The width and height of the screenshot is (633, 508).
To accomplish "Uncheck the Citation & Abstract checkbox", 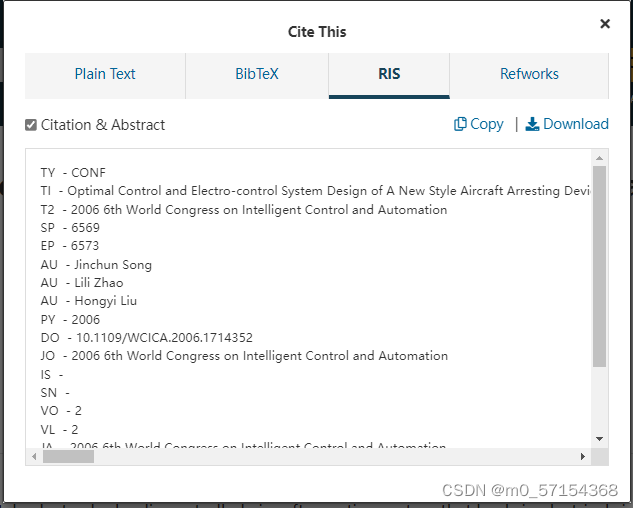I will point(31,125).
